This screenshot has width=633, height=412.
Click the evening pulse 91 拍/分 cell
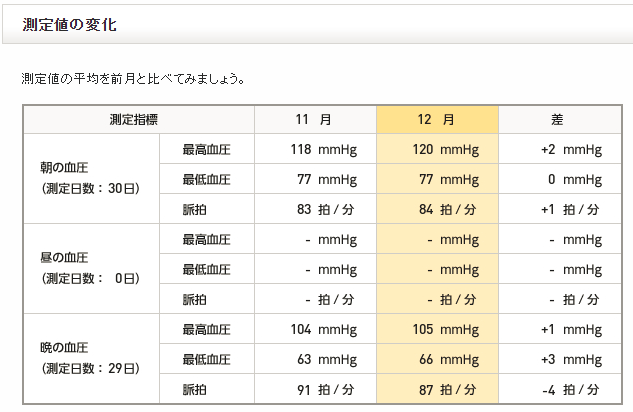pyautogui.click(x=315, y=389)
